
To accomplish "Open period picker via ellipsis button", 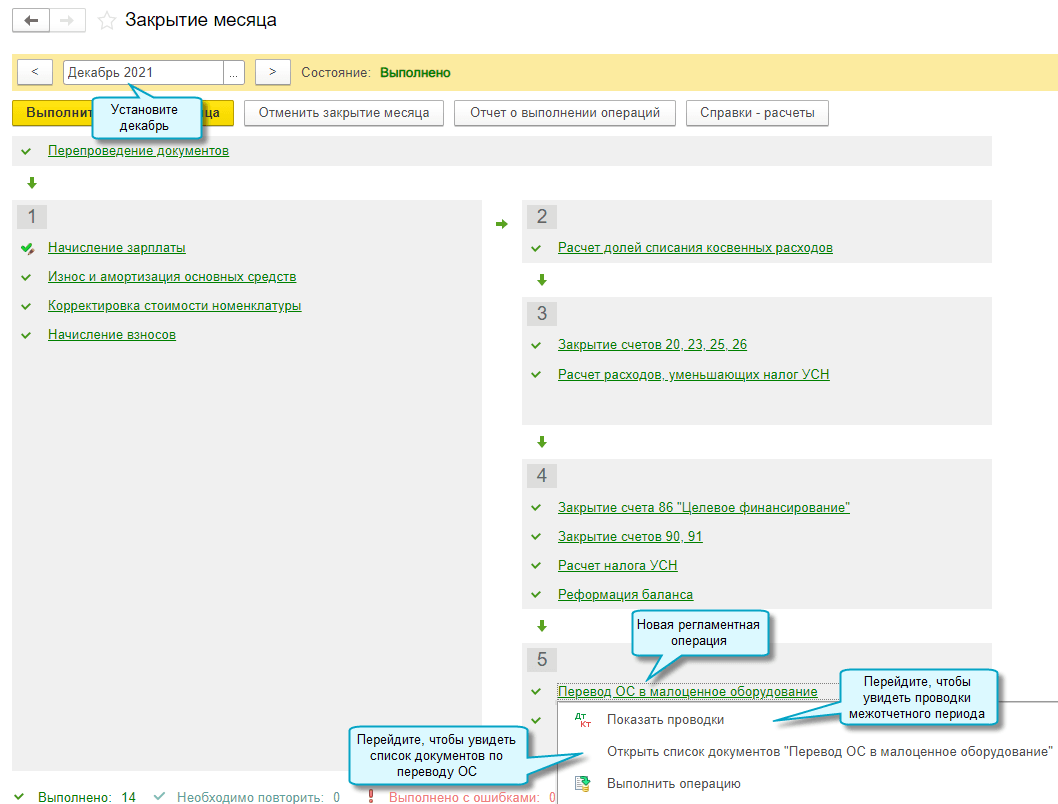I will coord(234,73).
